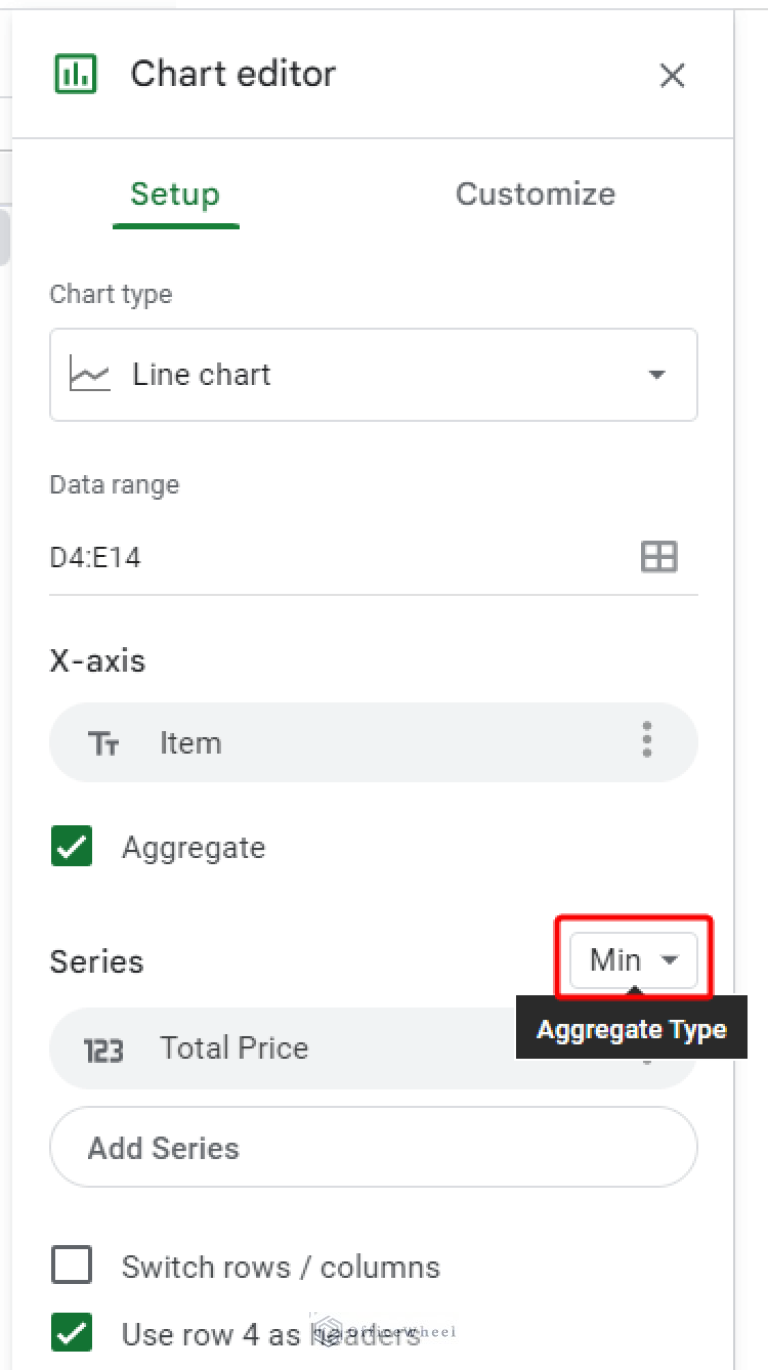
Task: Click the Aggregate Type tooltip
Action: pos(631,1030)
